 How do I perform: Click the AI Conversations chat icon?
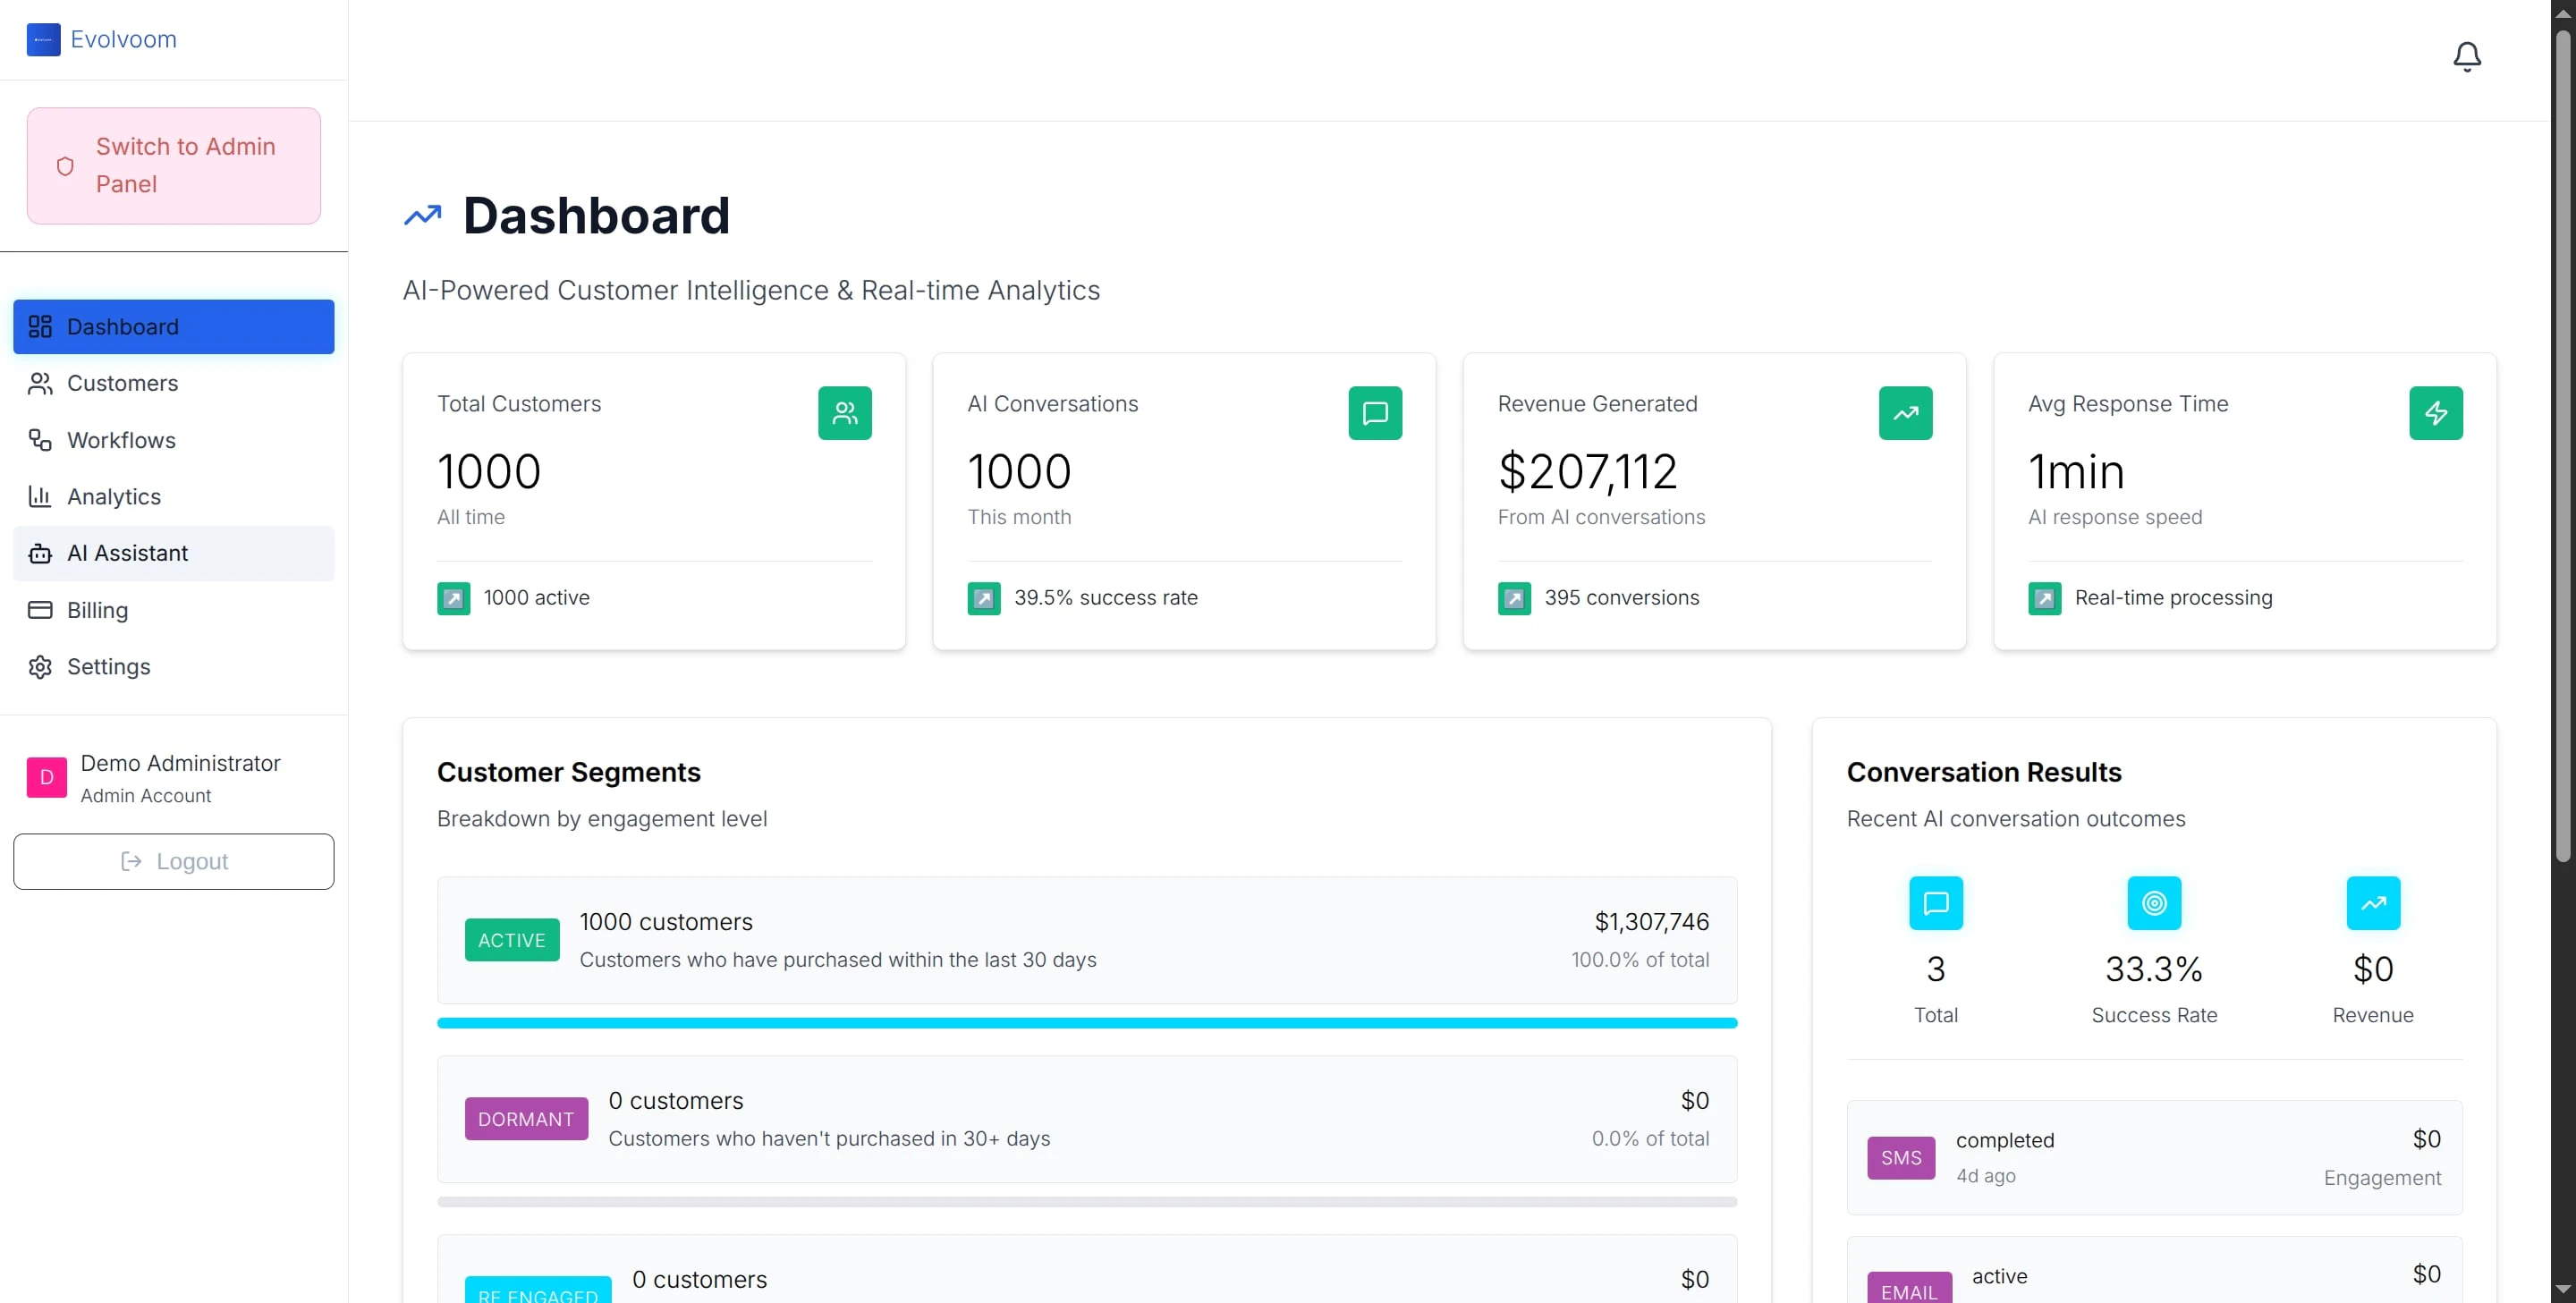pyautogui.click(x=1374, y=413)
